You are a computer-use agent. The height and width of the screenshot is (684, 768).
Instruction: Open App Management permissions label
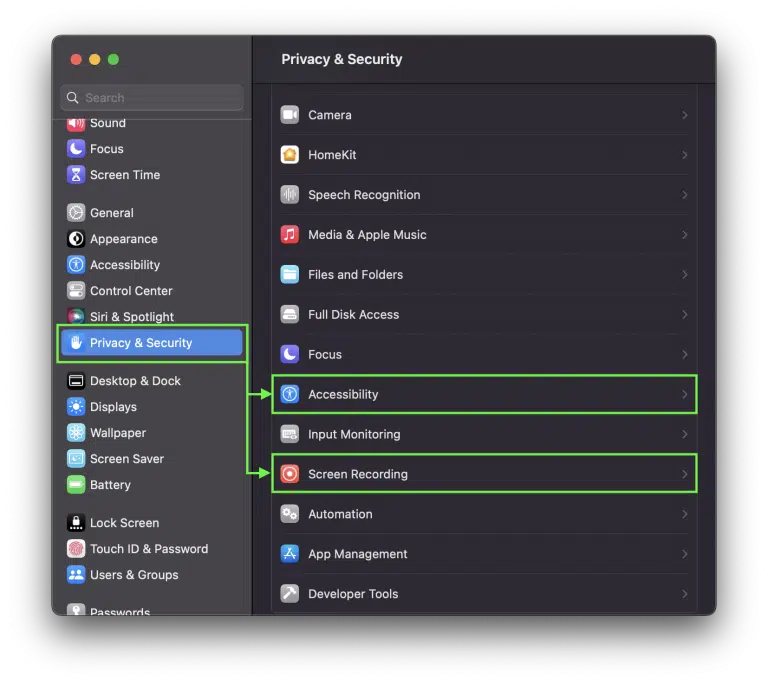tap(358, 554)
